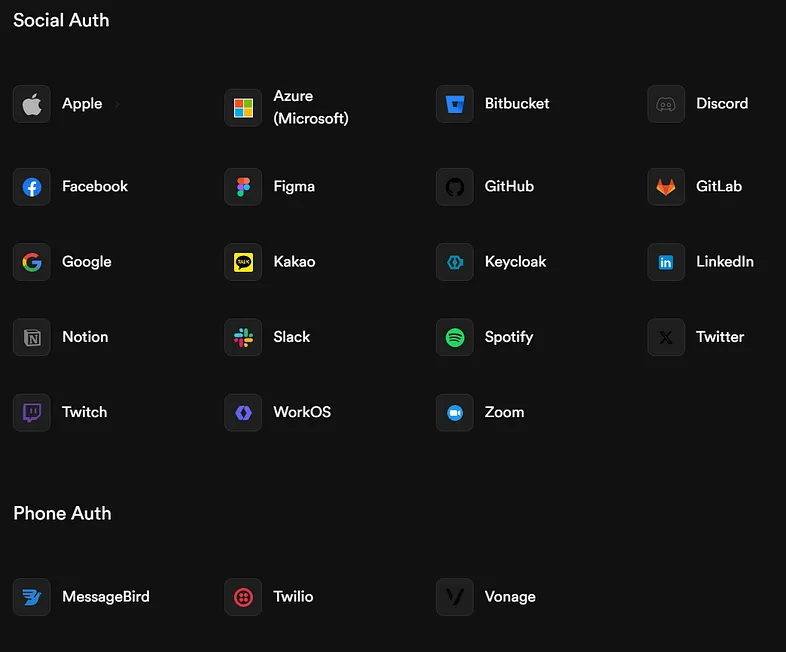Select the Twilio label text
Screen dimensions: 786x652
(293, 596)
